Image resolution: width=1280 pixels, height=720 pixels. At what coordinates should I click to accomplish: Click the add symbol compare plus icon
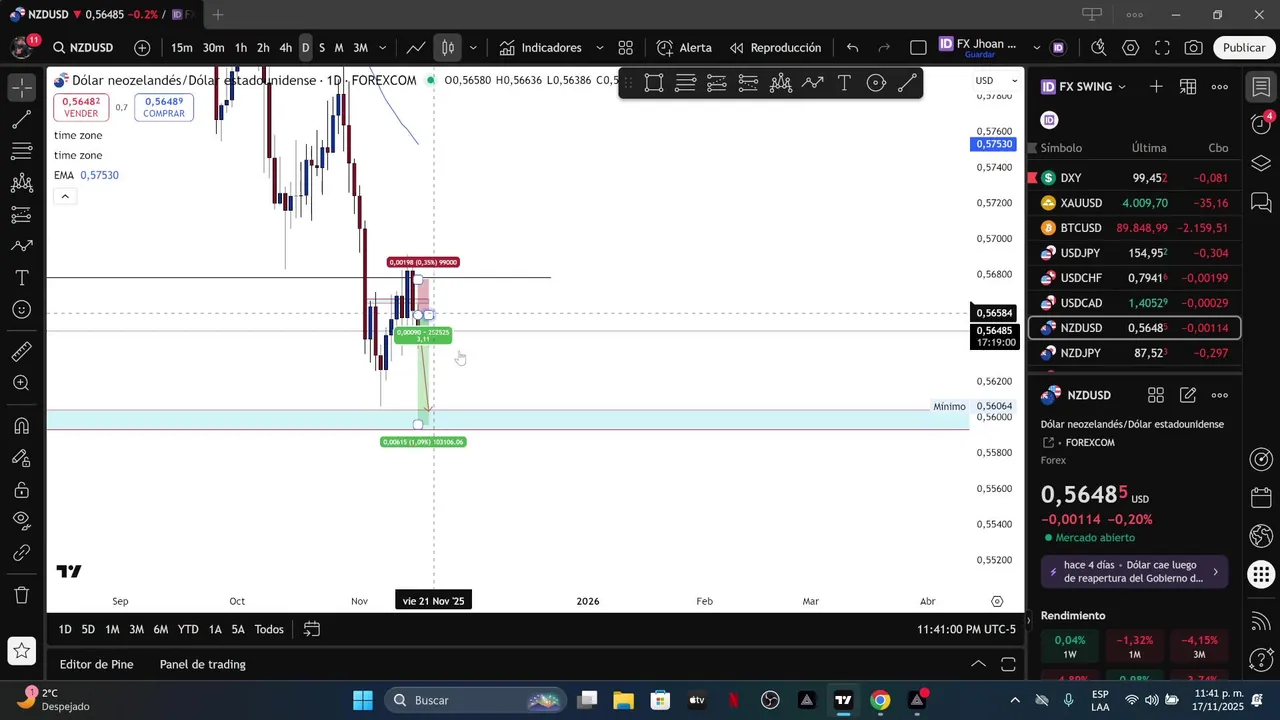142,48
